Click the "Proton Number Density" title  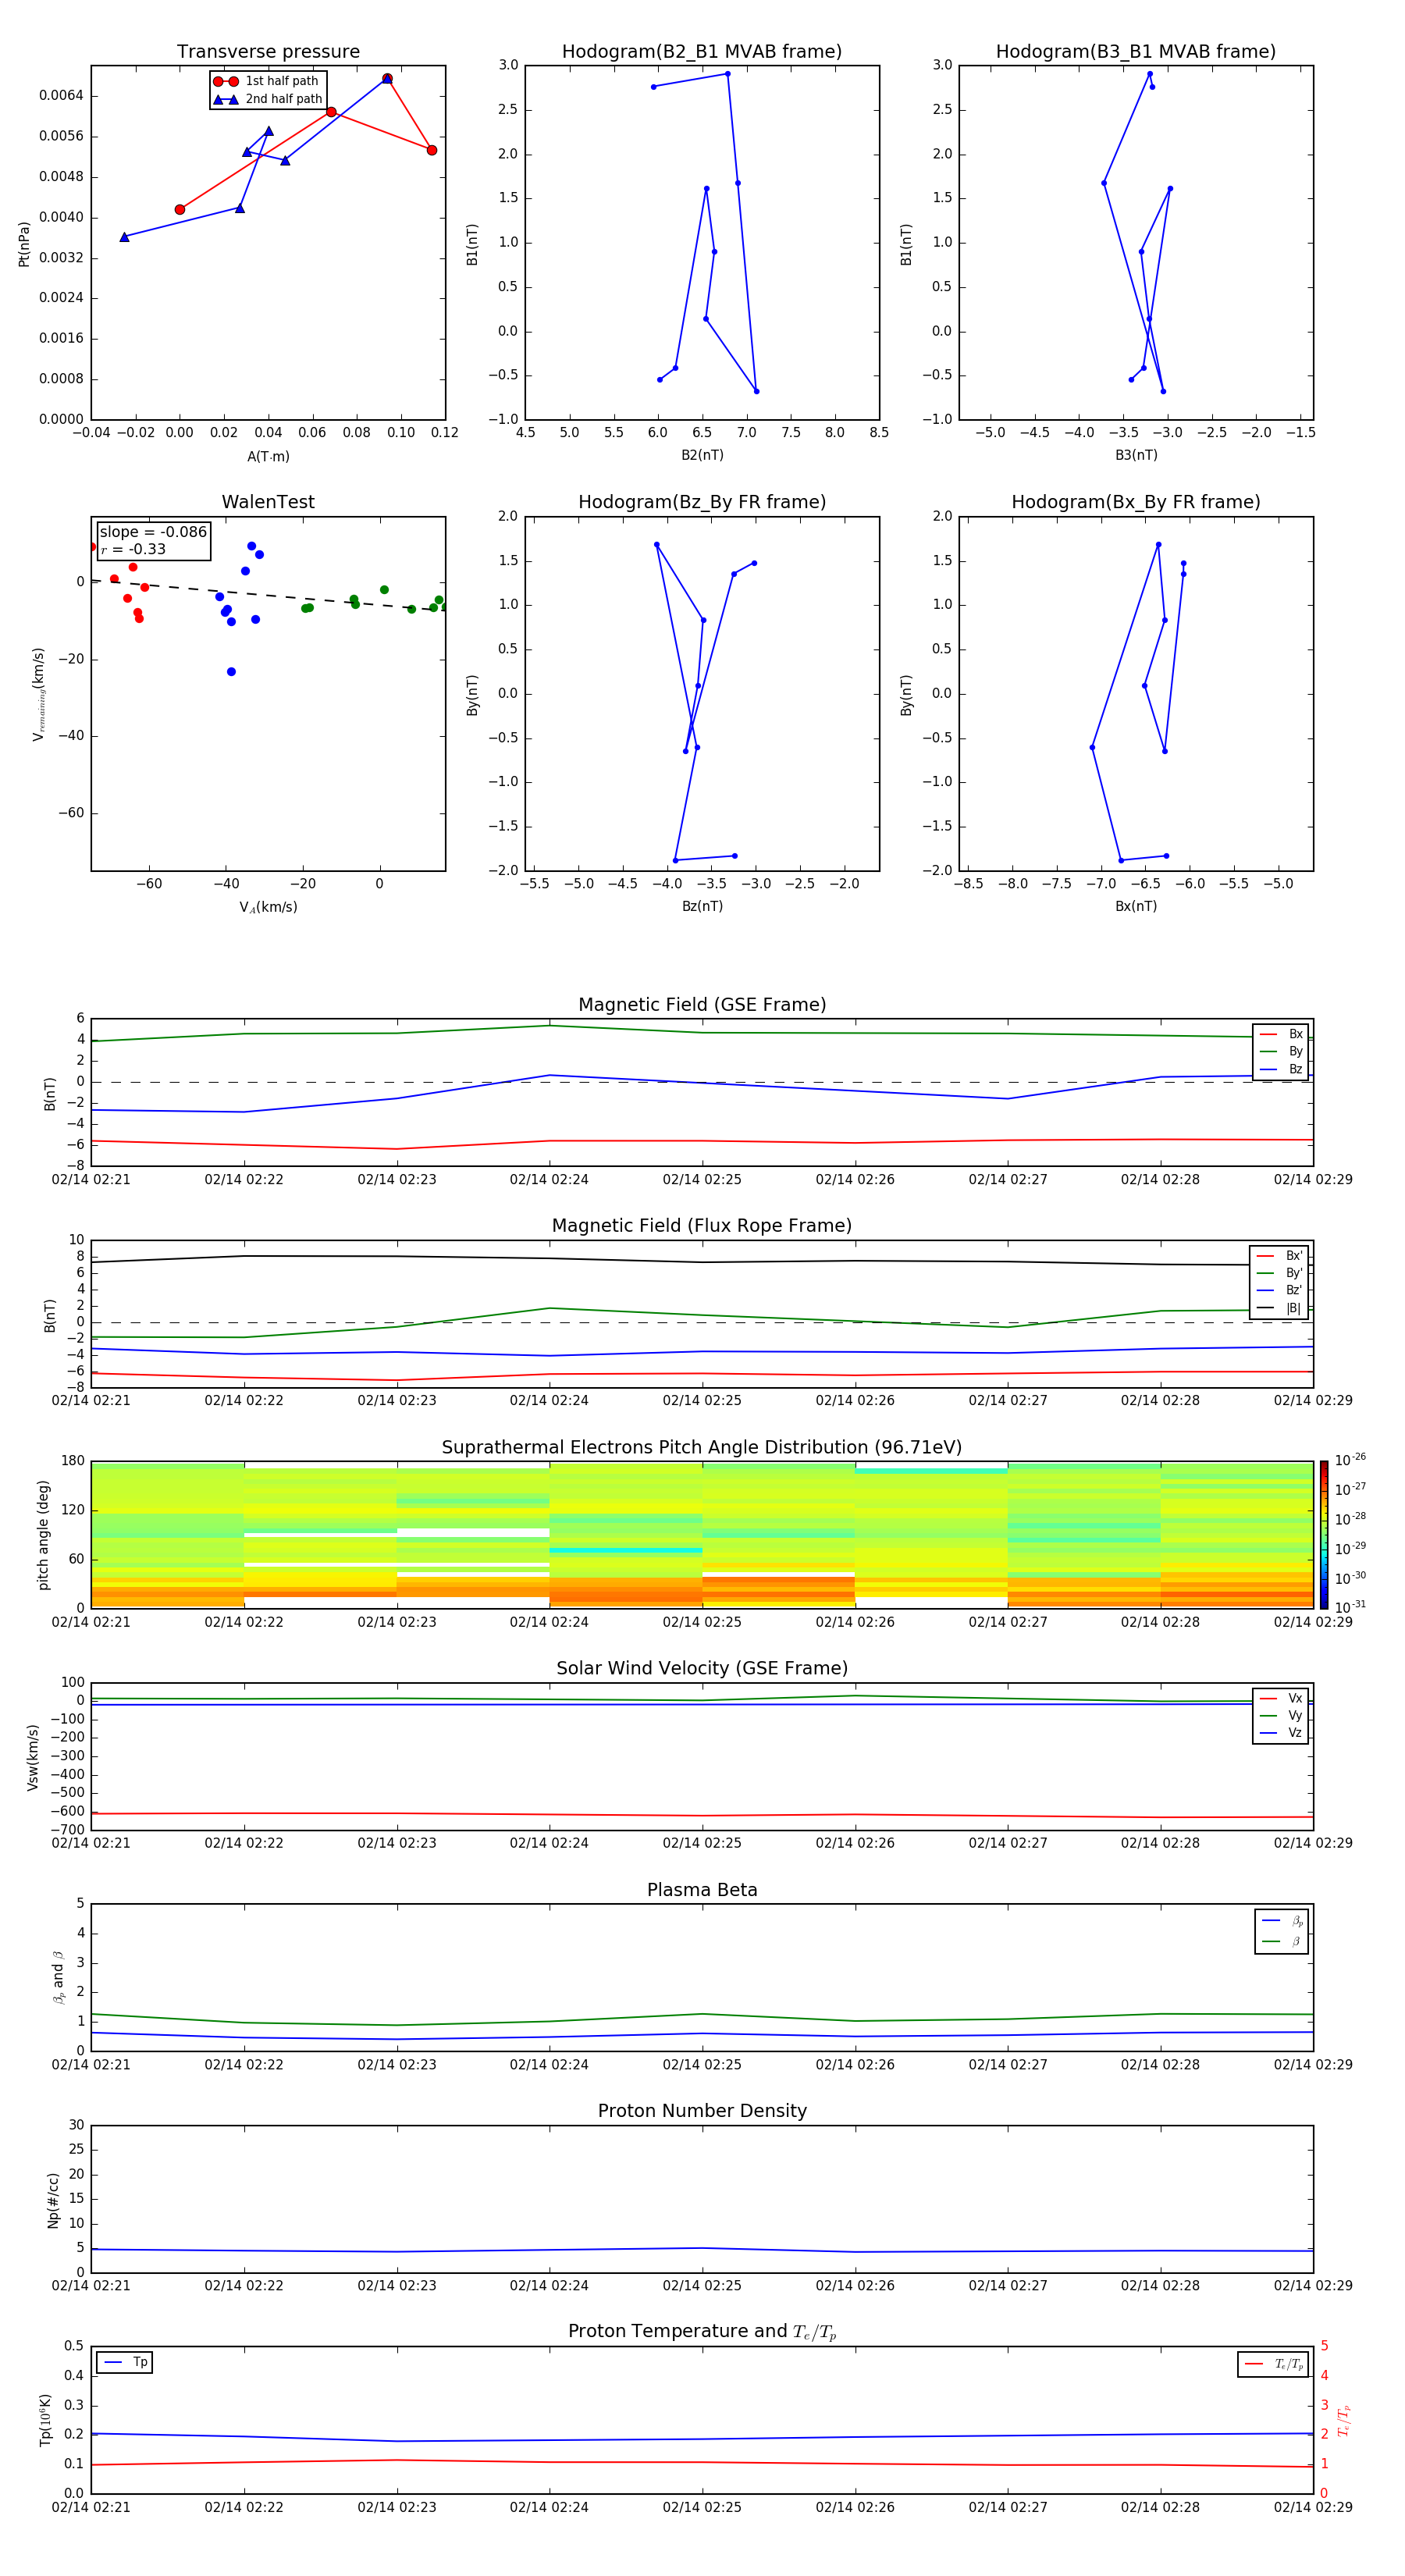[702, 2111]
